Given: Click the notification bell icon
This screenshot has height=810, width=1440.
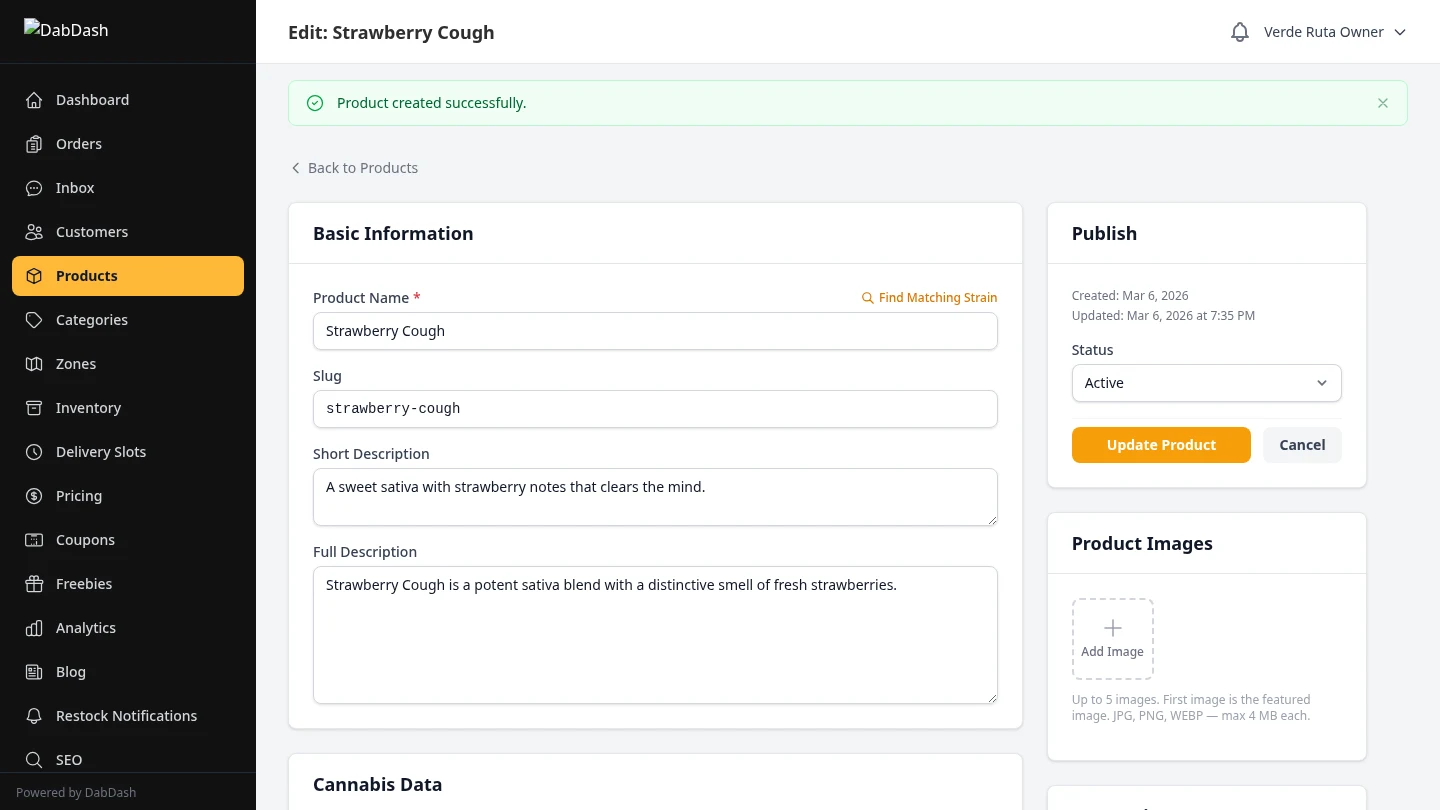Looking at the screenshot, I should 1239,31.
